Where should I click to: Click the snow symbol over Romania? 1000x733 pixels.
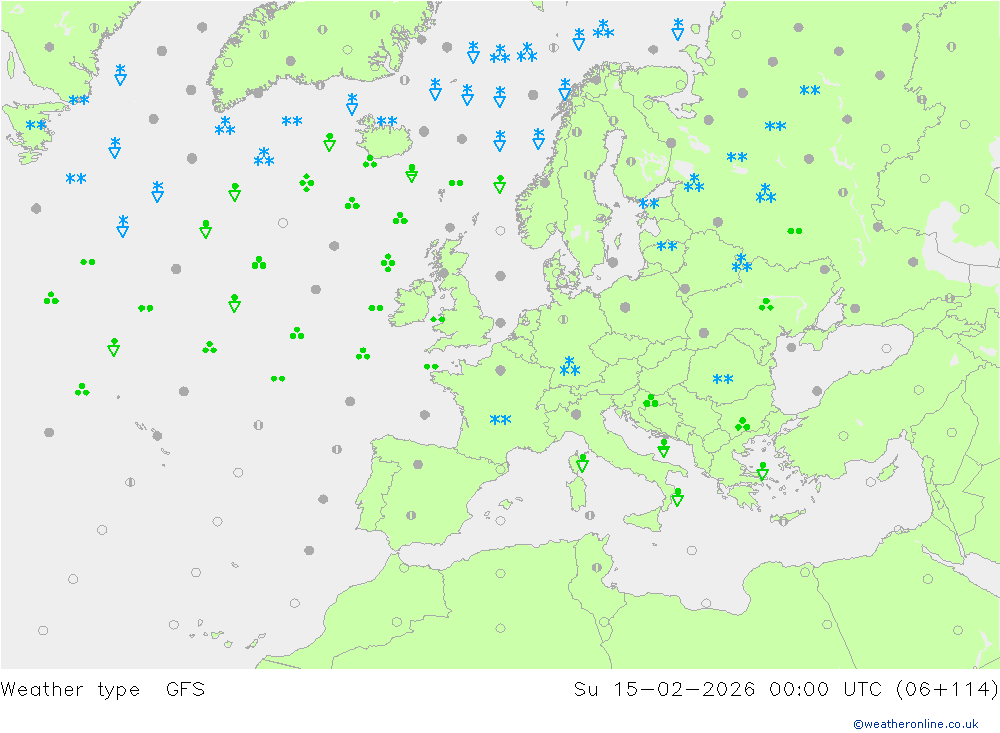[723, 379]
